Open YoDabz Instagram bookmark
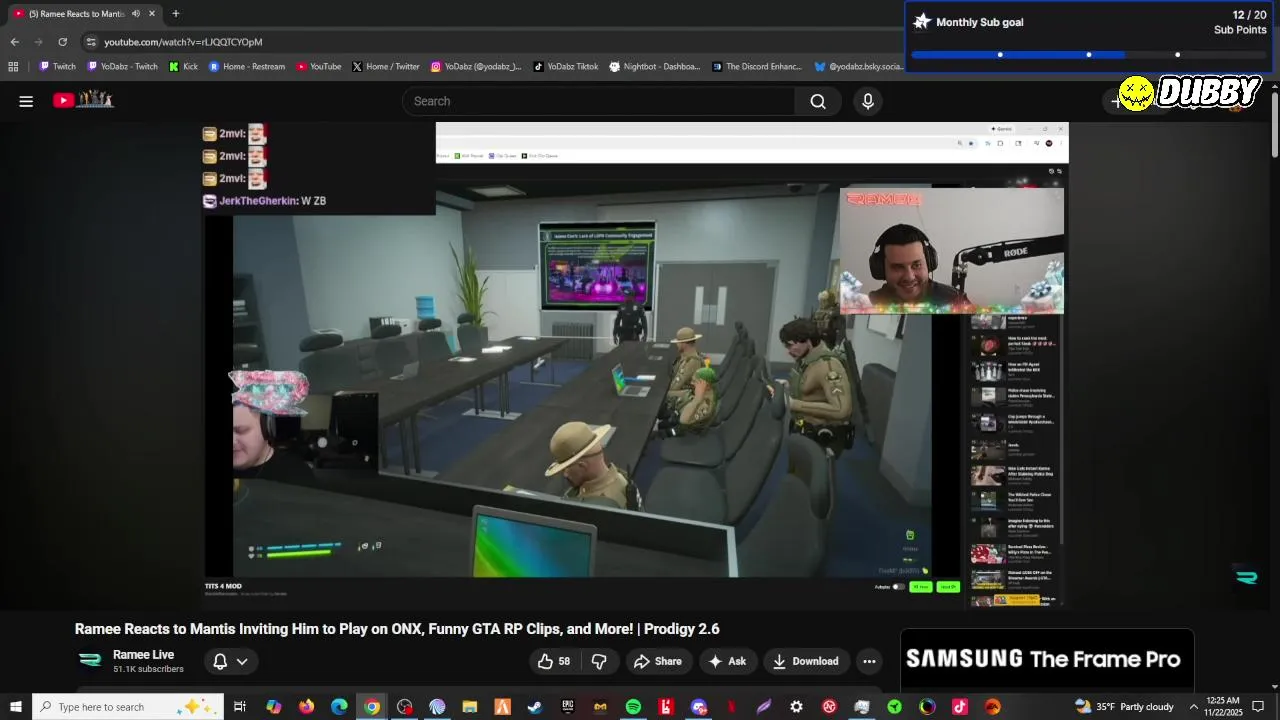The image size is (1280, 720). click(x=476, y=67)
